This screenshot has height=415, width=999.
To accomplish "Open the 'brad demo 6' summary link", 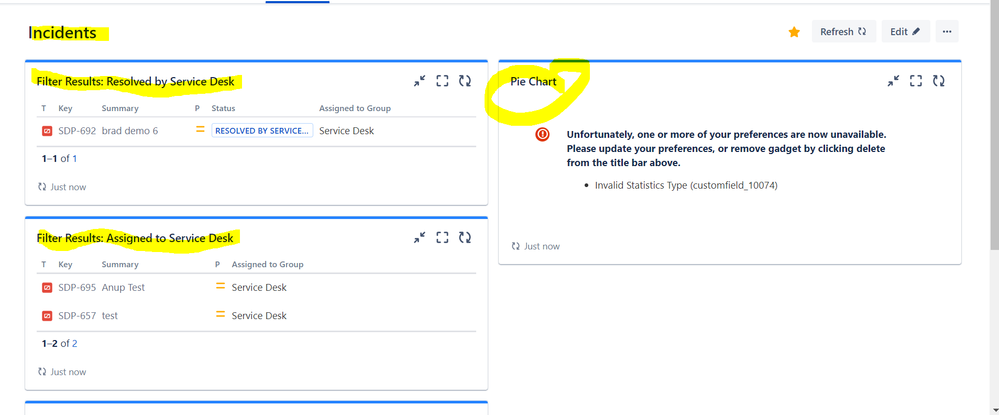I will [x=130, y=131].
